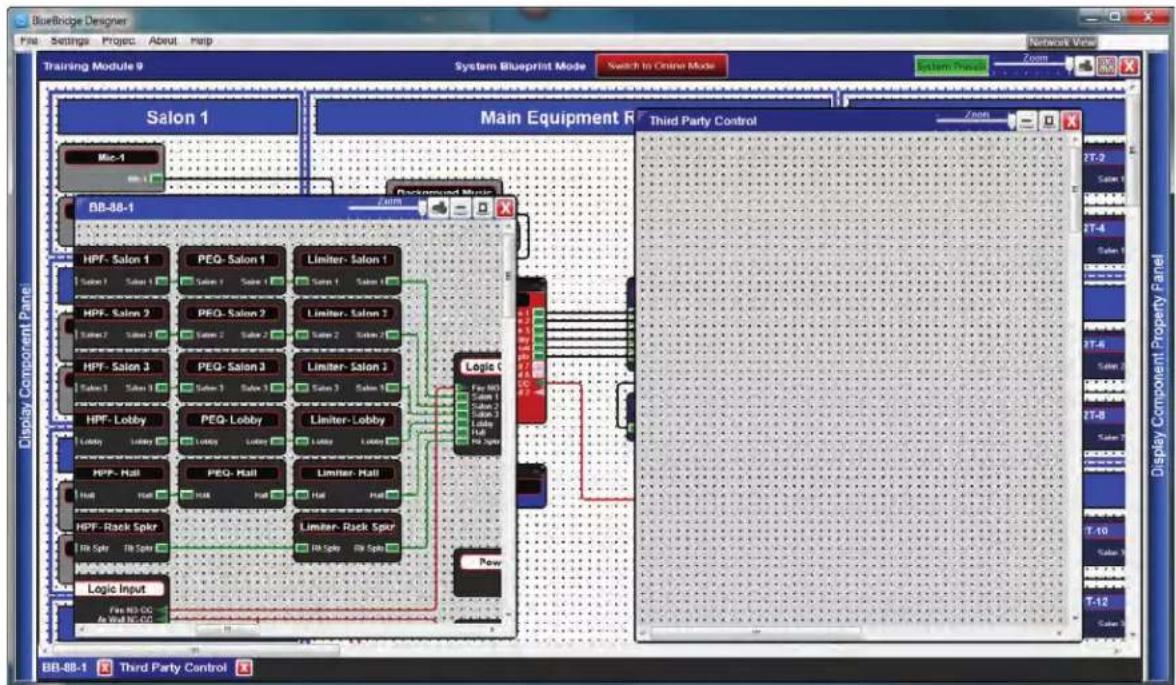This screenshot has width=1176, height=685.
Task: Select the Third Party Control bottom tab
Action: click(x=172, y=667)
